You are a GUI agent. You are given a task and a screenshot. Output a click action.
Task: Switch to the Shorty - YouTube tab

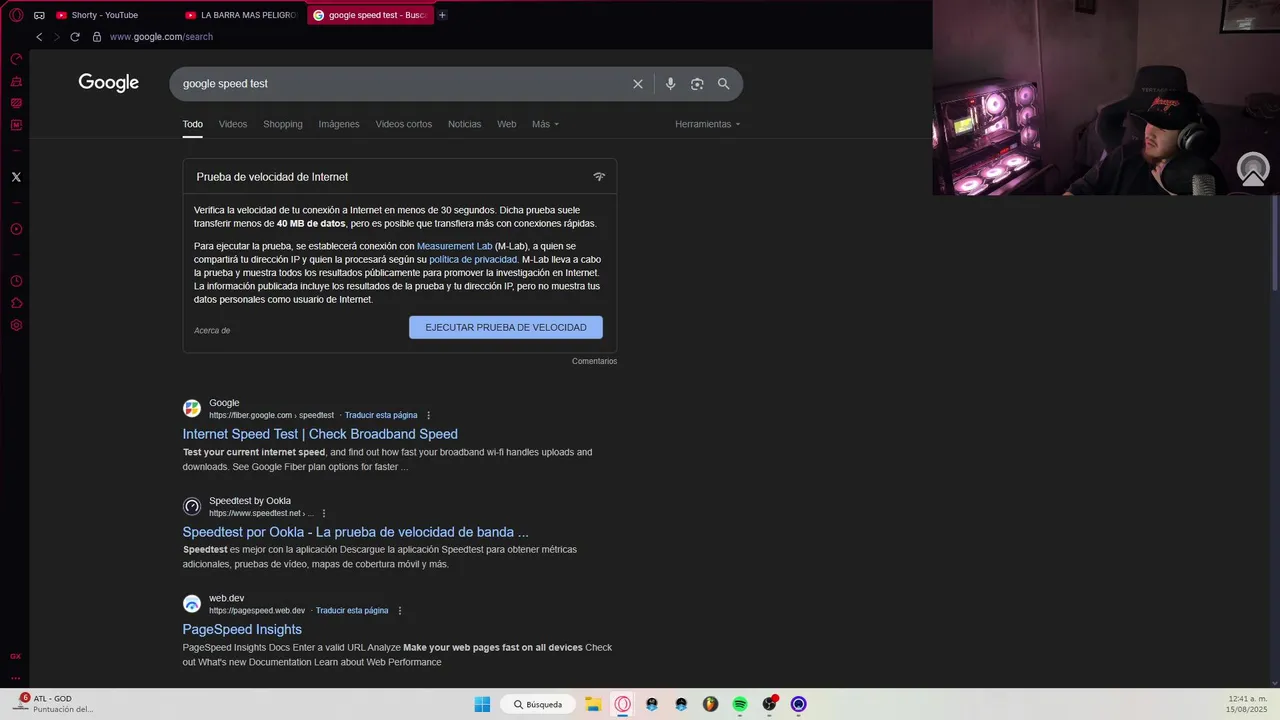[x=112, y=15]
